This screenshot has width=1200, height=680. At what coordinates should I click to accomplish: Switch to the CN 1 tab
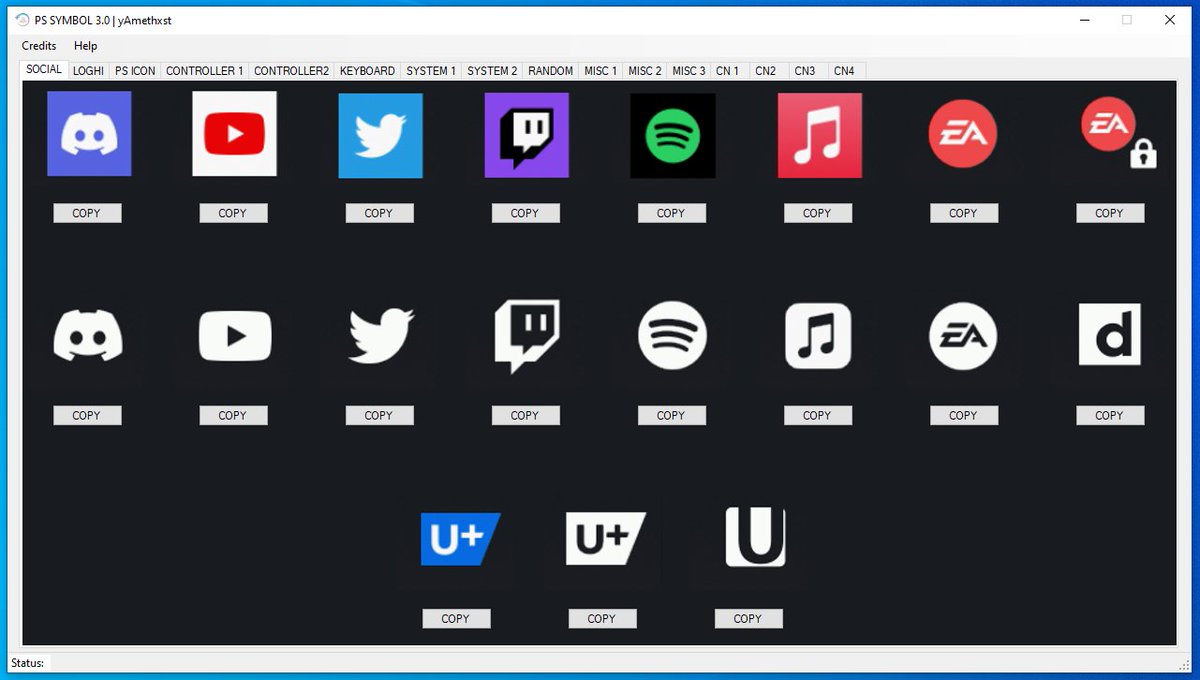(x=728, y=71)
